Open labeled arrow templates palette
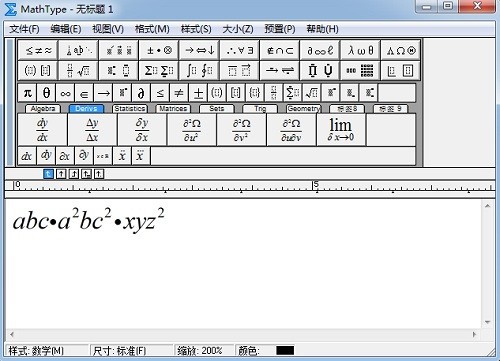 (280, 70)
